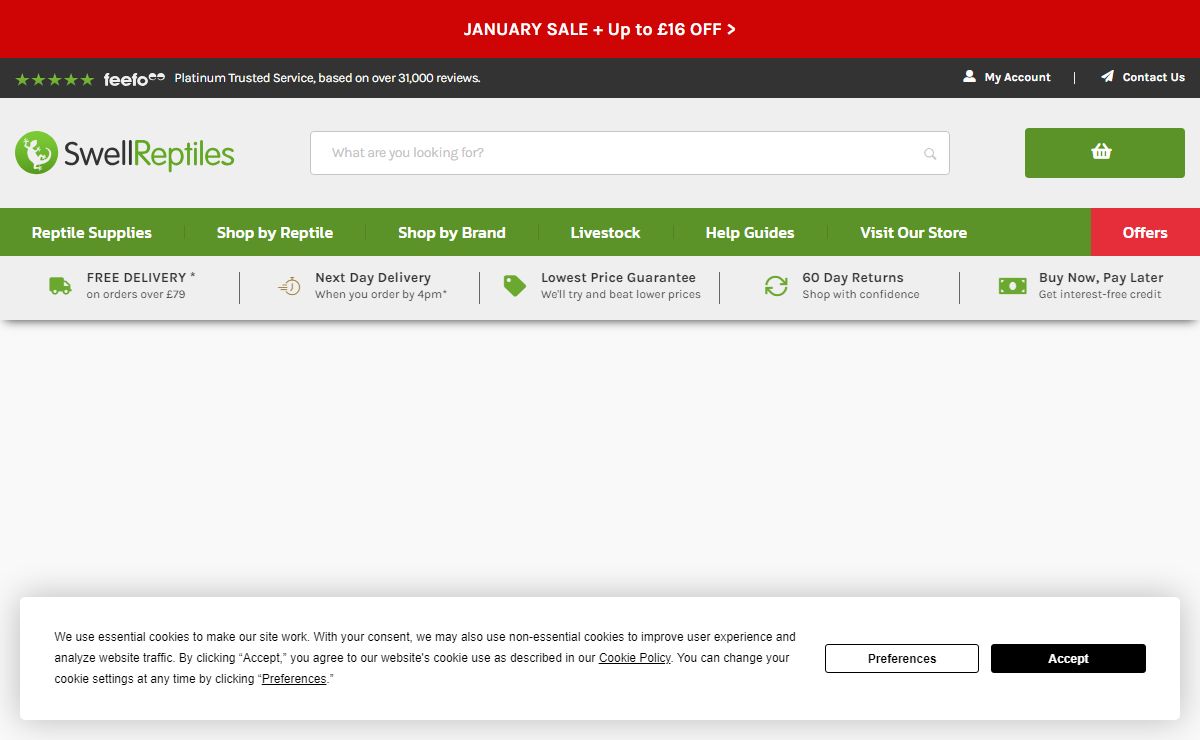Click the January Sale banner link
1200x740 pixels.
[x=600, y=29]
